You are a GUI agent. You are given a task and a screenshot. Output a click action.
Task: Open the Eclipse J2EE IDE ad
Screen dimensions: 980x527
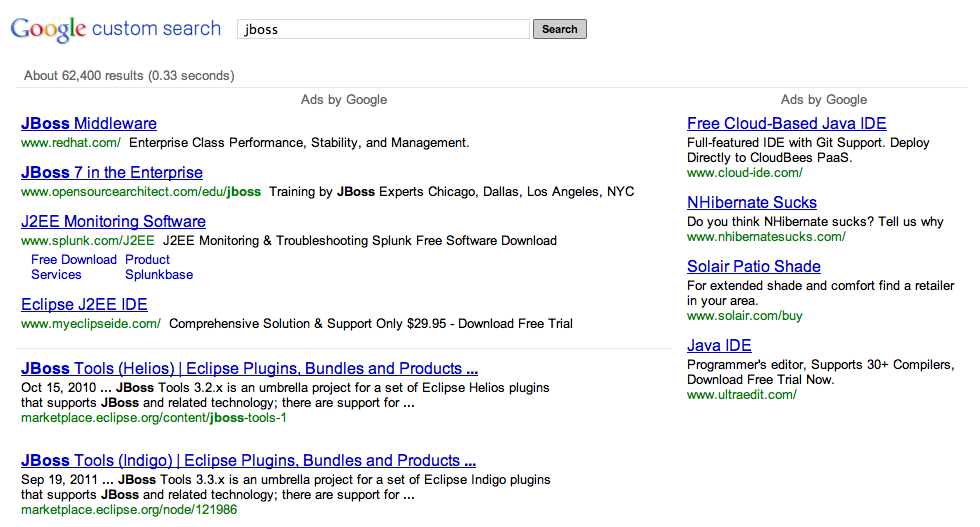[x=84, y=305]
